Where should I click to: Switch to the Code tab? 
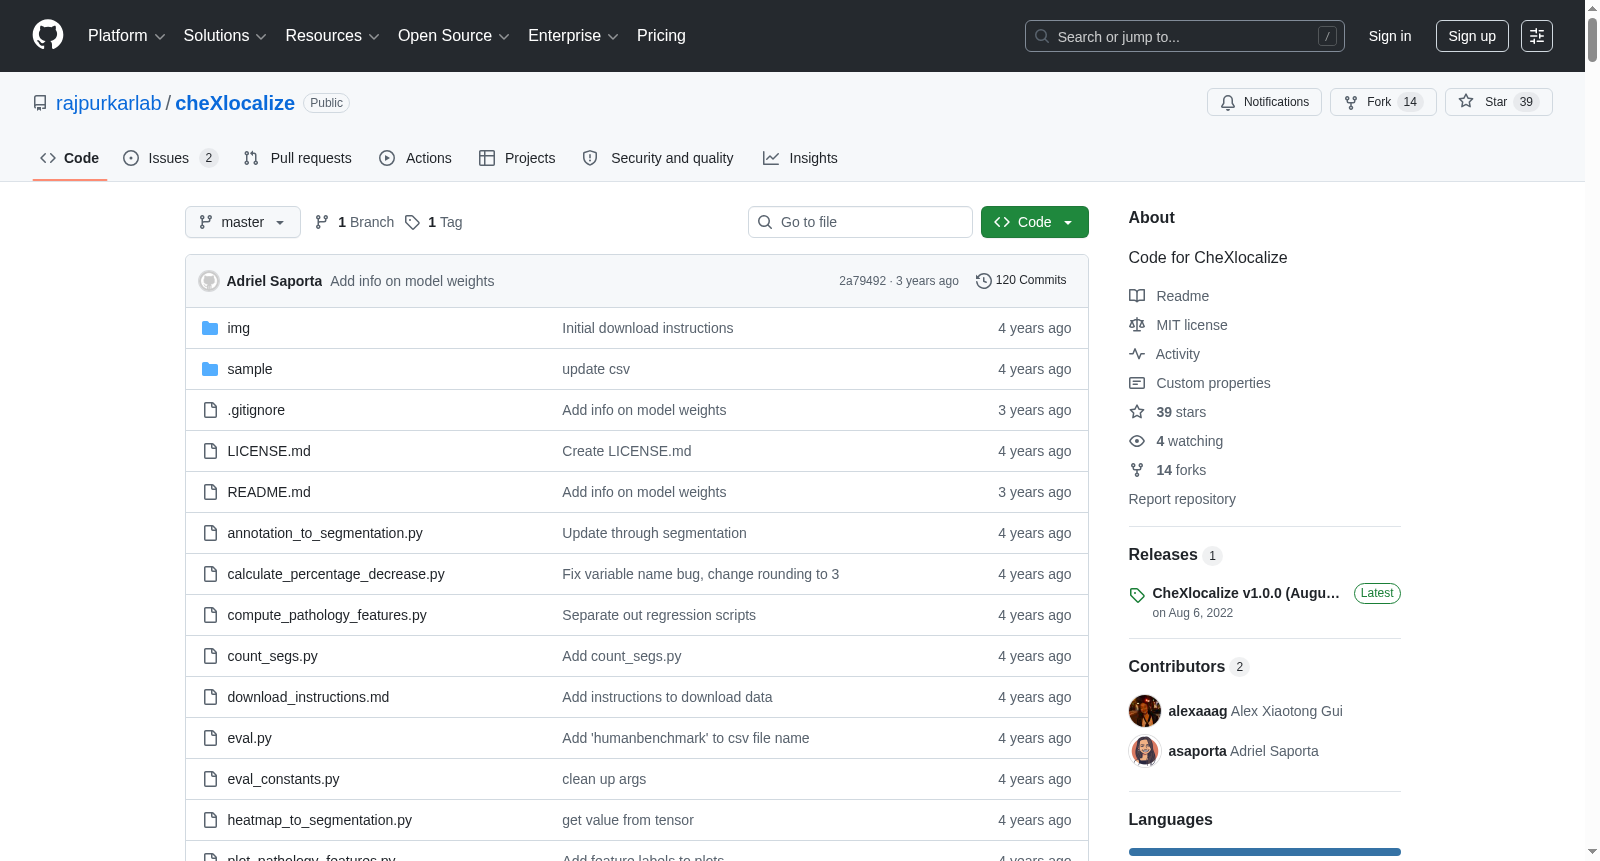click(x=70, y=158)
